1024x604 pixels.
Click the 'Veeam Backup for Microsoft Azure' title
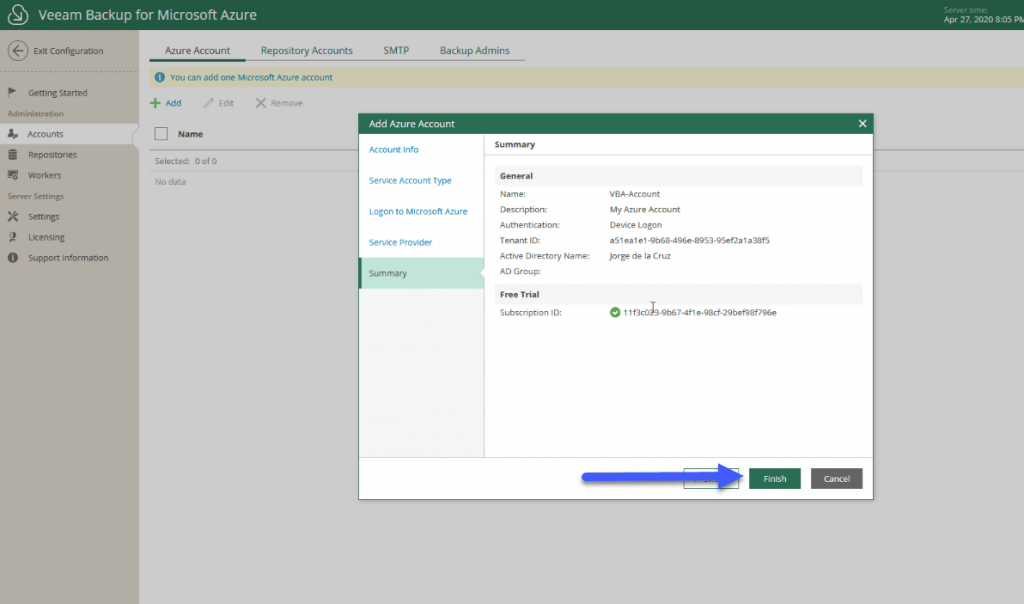147,14
